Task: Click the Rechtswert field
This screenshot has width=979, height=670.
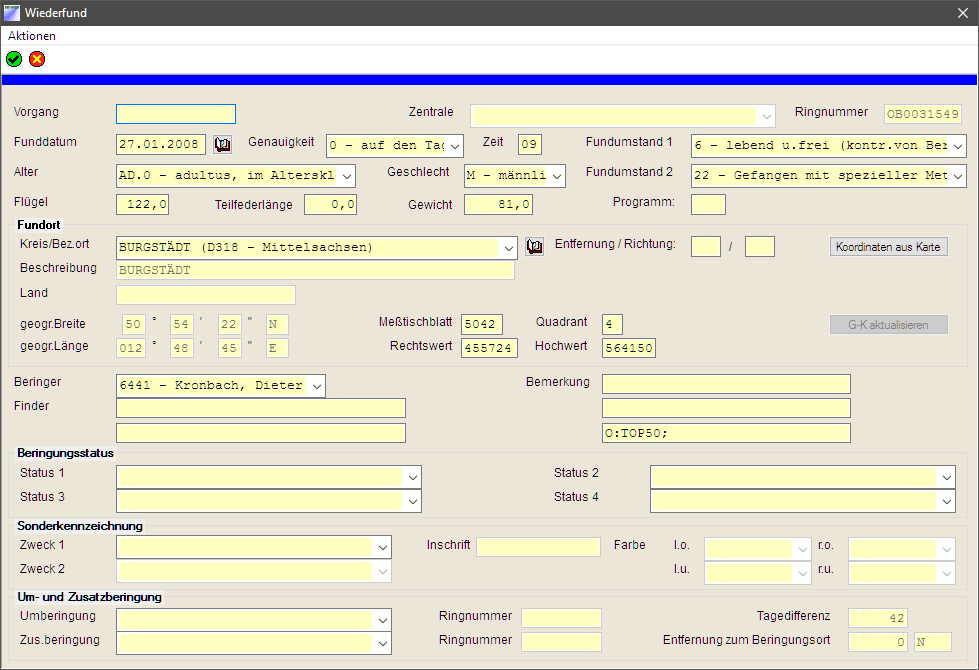Action: pyautogui.click(x=490, y=348)
